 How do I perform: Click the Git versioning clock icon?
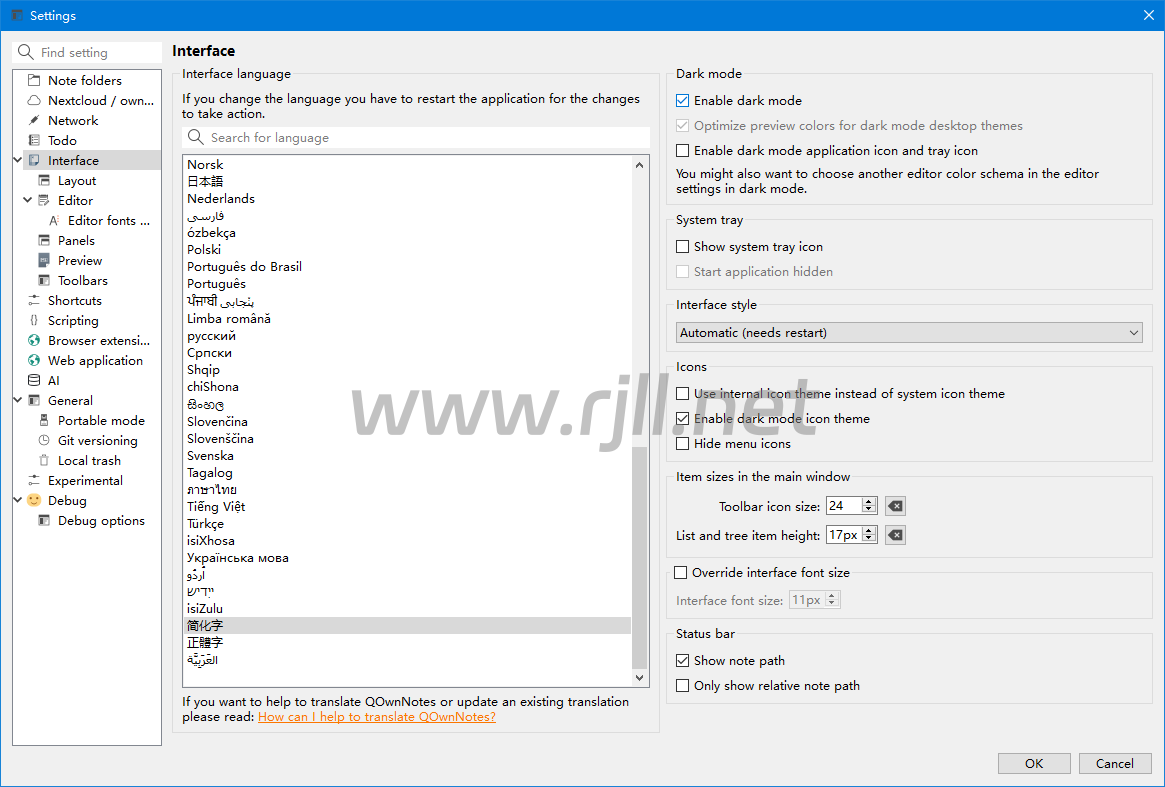click(44, 441)
